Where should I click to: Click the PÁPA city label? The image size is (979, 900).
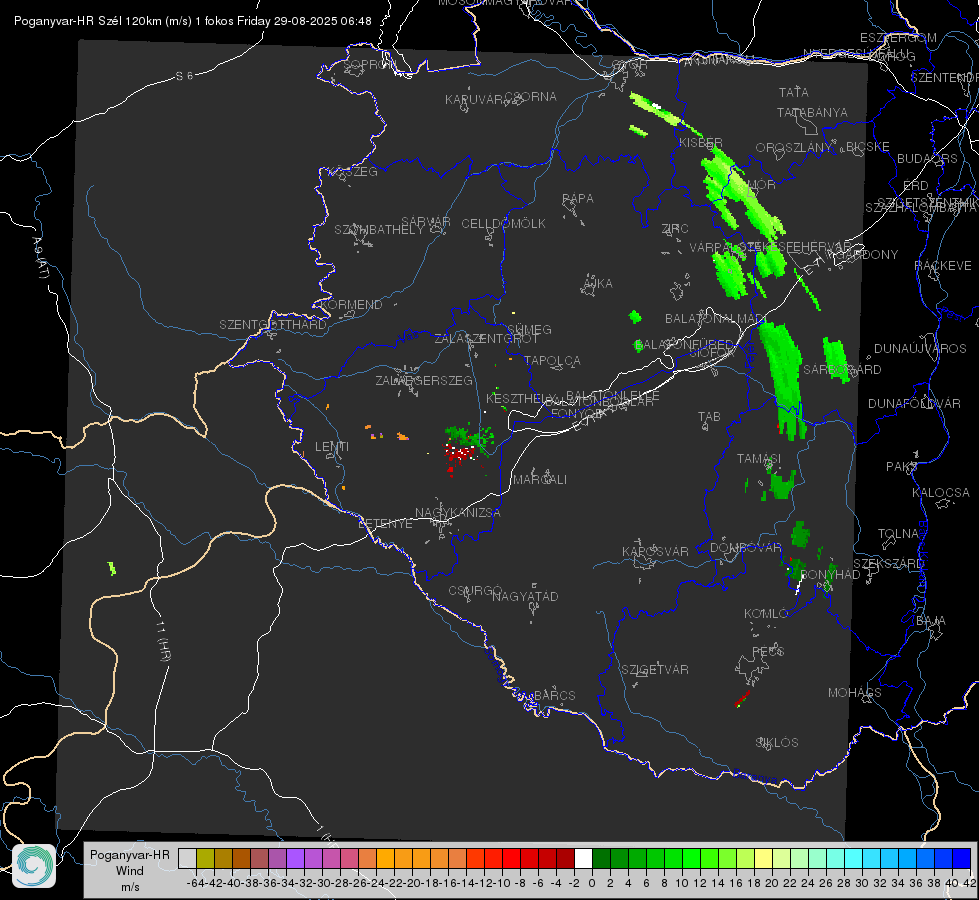[578, 199]
